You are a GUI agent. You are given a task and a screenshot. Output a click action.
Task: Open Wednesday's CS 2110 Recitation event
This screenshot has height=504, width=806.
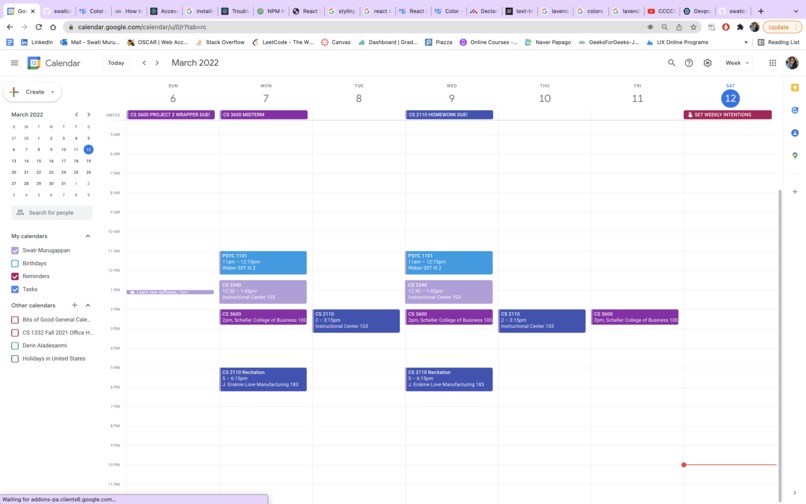click(x=449, y=379)
